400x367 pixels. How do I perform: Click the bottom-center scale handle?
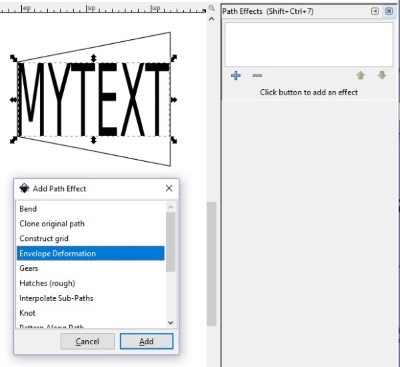pyautogui.click(x=93, y=140)
